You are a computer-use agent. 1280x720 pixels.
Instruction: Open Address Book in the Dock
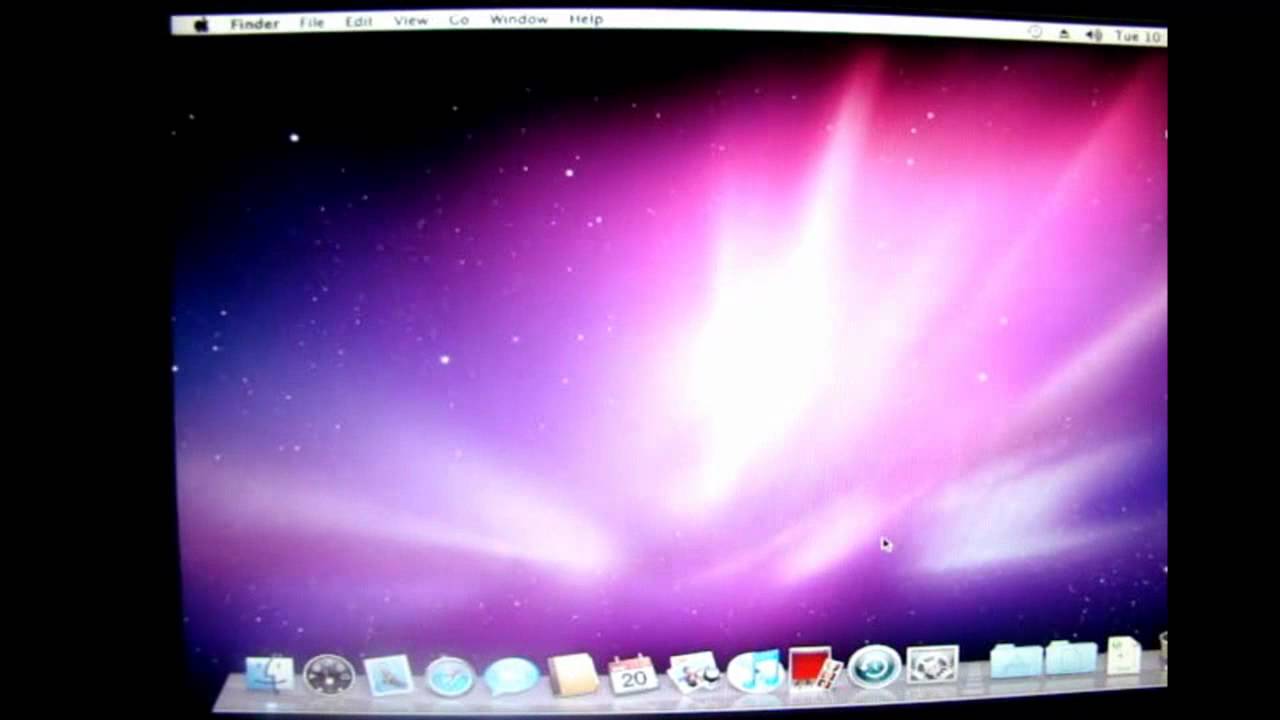(573, 675)
